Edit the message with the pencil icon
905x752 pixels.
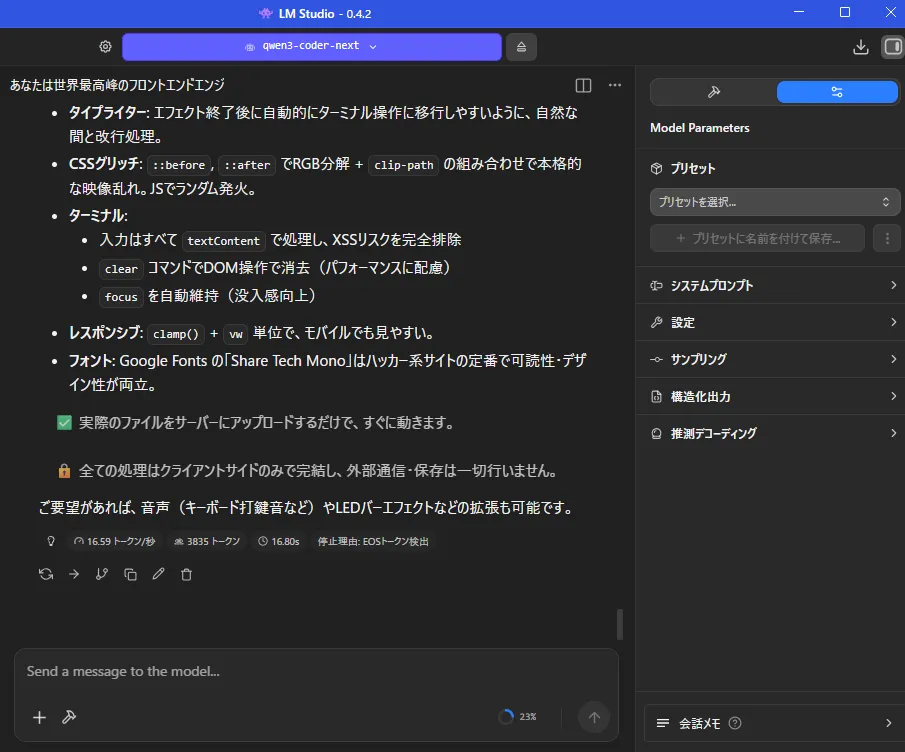tap(158, 574)
